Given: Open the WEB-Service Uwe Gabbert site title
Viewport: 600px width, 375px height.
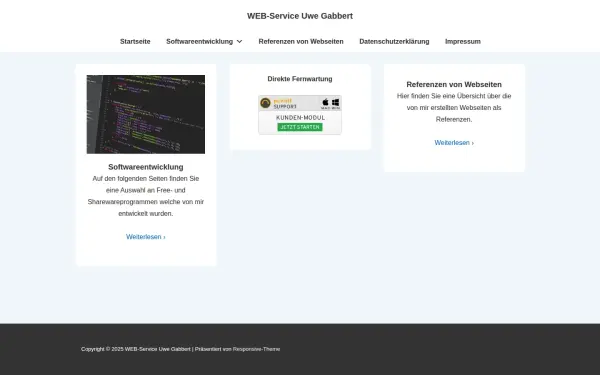Looking at the screenshot, I should point(300,16).
